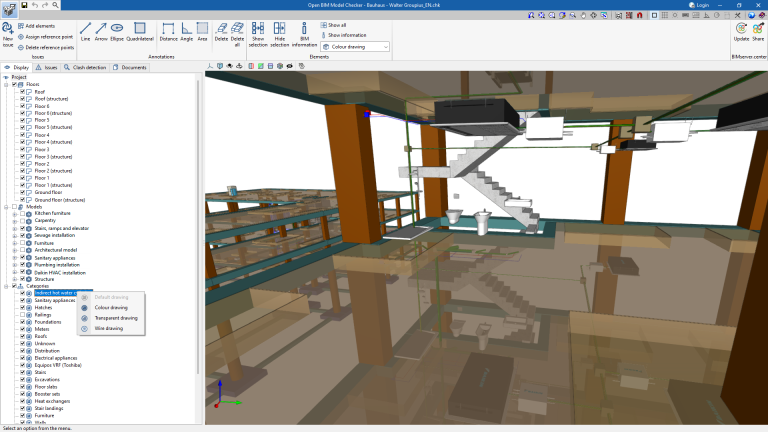
Task: Select the Arrow annotation tool
Action: click(101, 32)
